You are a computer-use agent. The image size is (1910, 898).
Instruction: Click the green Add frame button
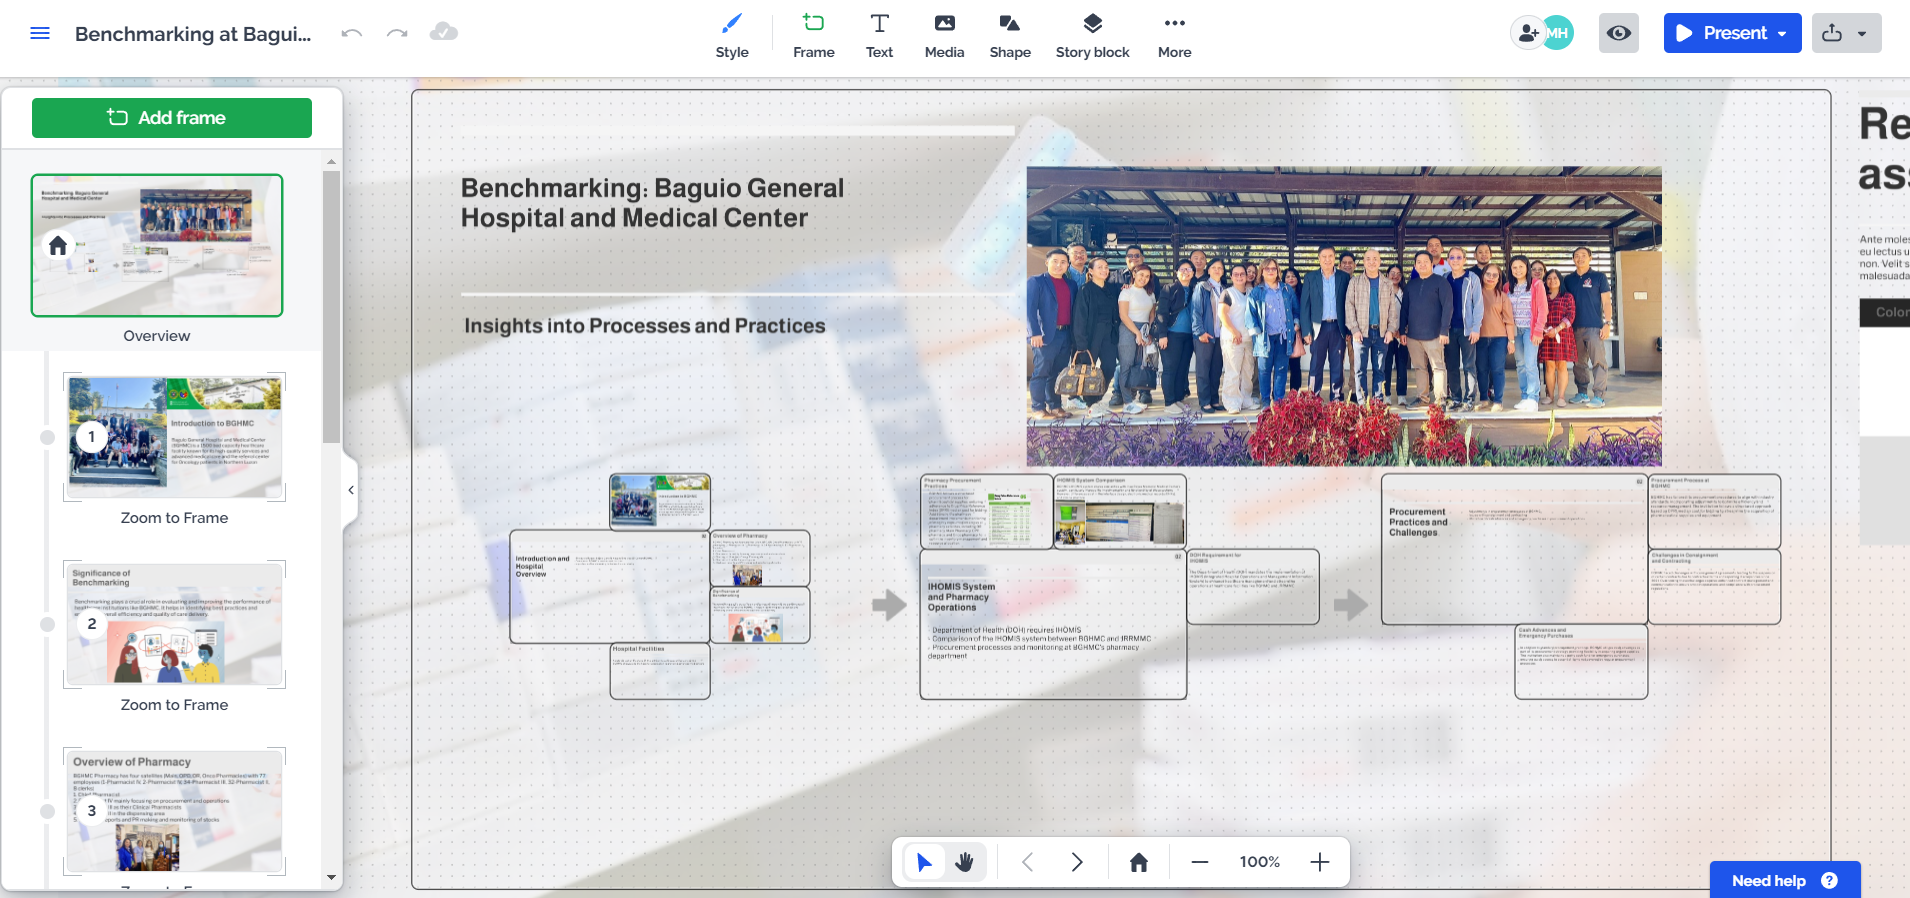(172, 118)
